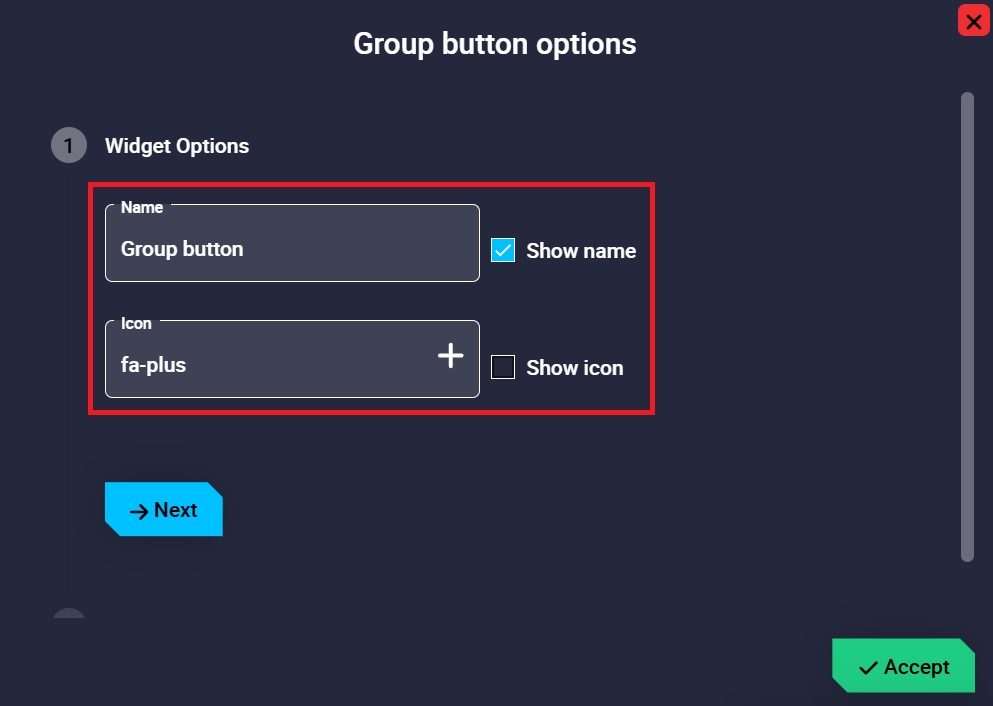
Task: Click the "Show name" text label
Action: 581,251
